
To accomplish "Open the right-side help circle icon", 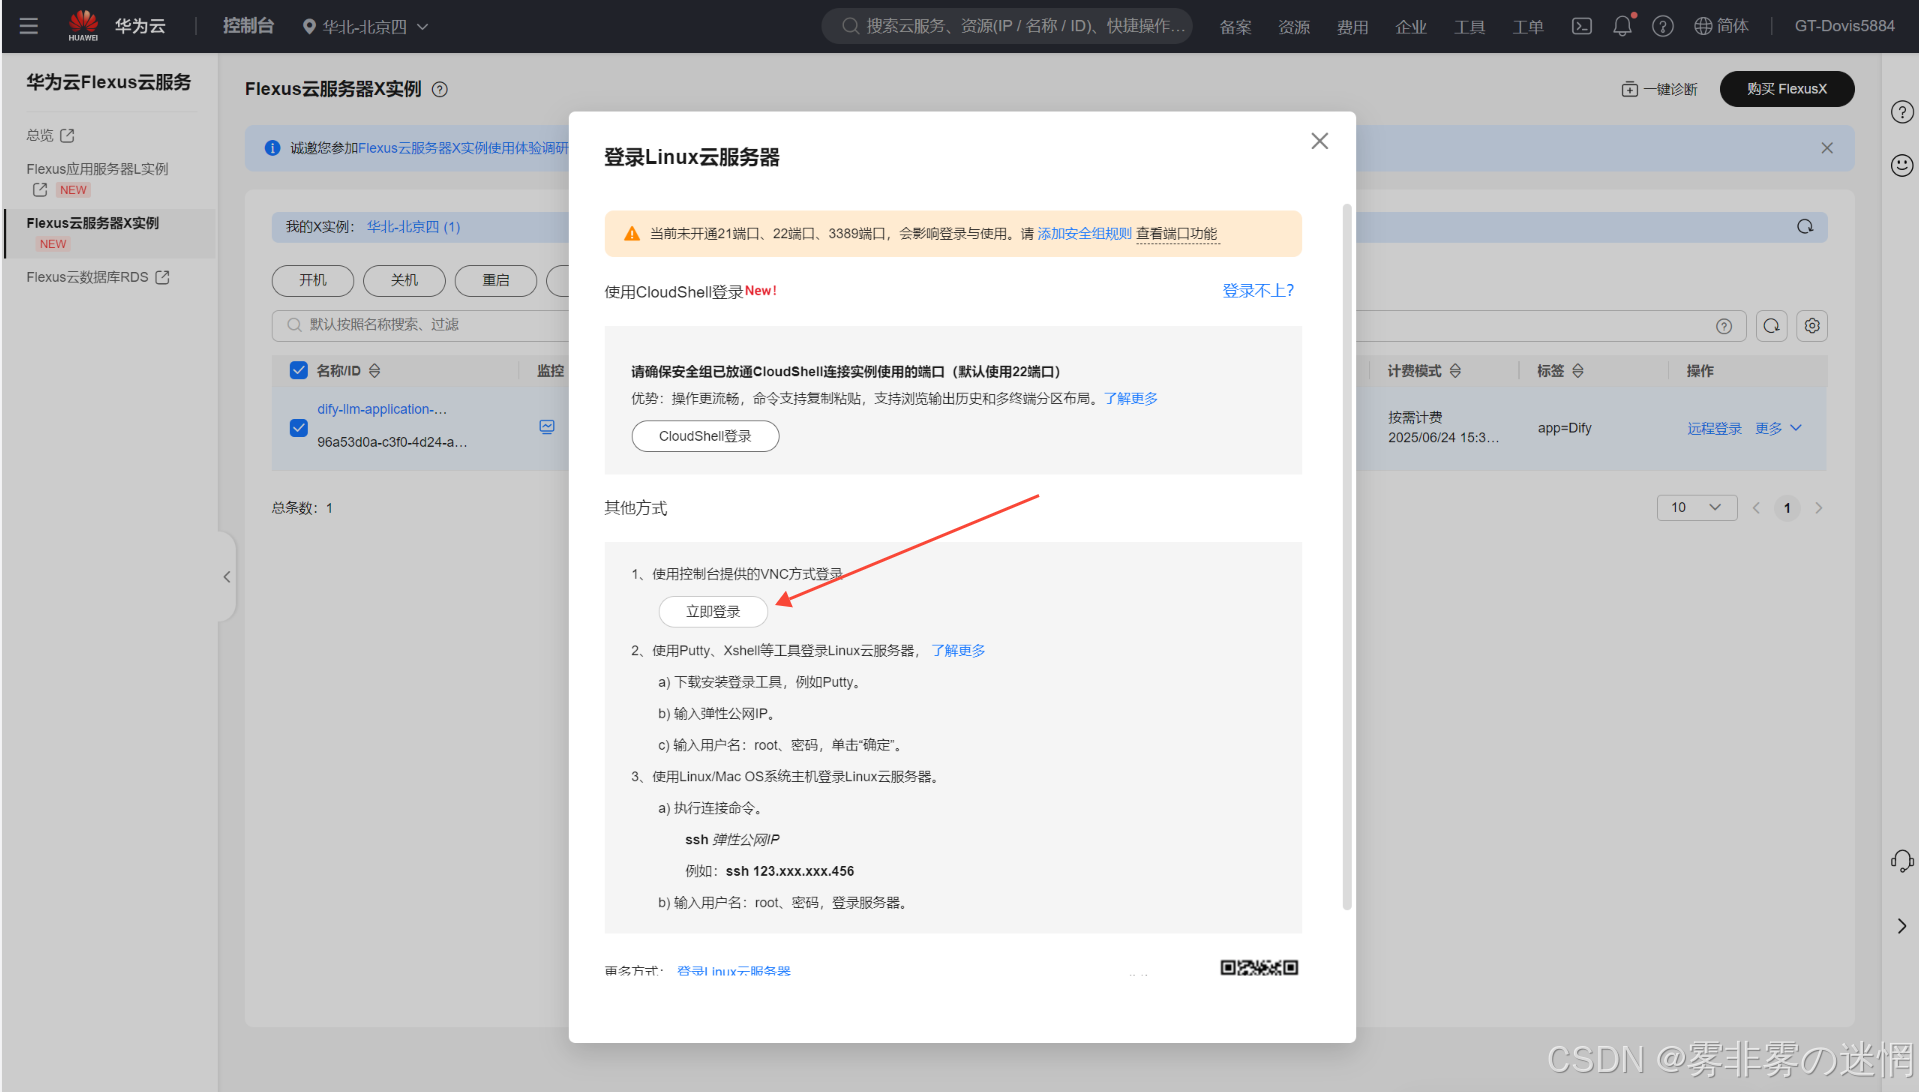I will point(1901,112).
